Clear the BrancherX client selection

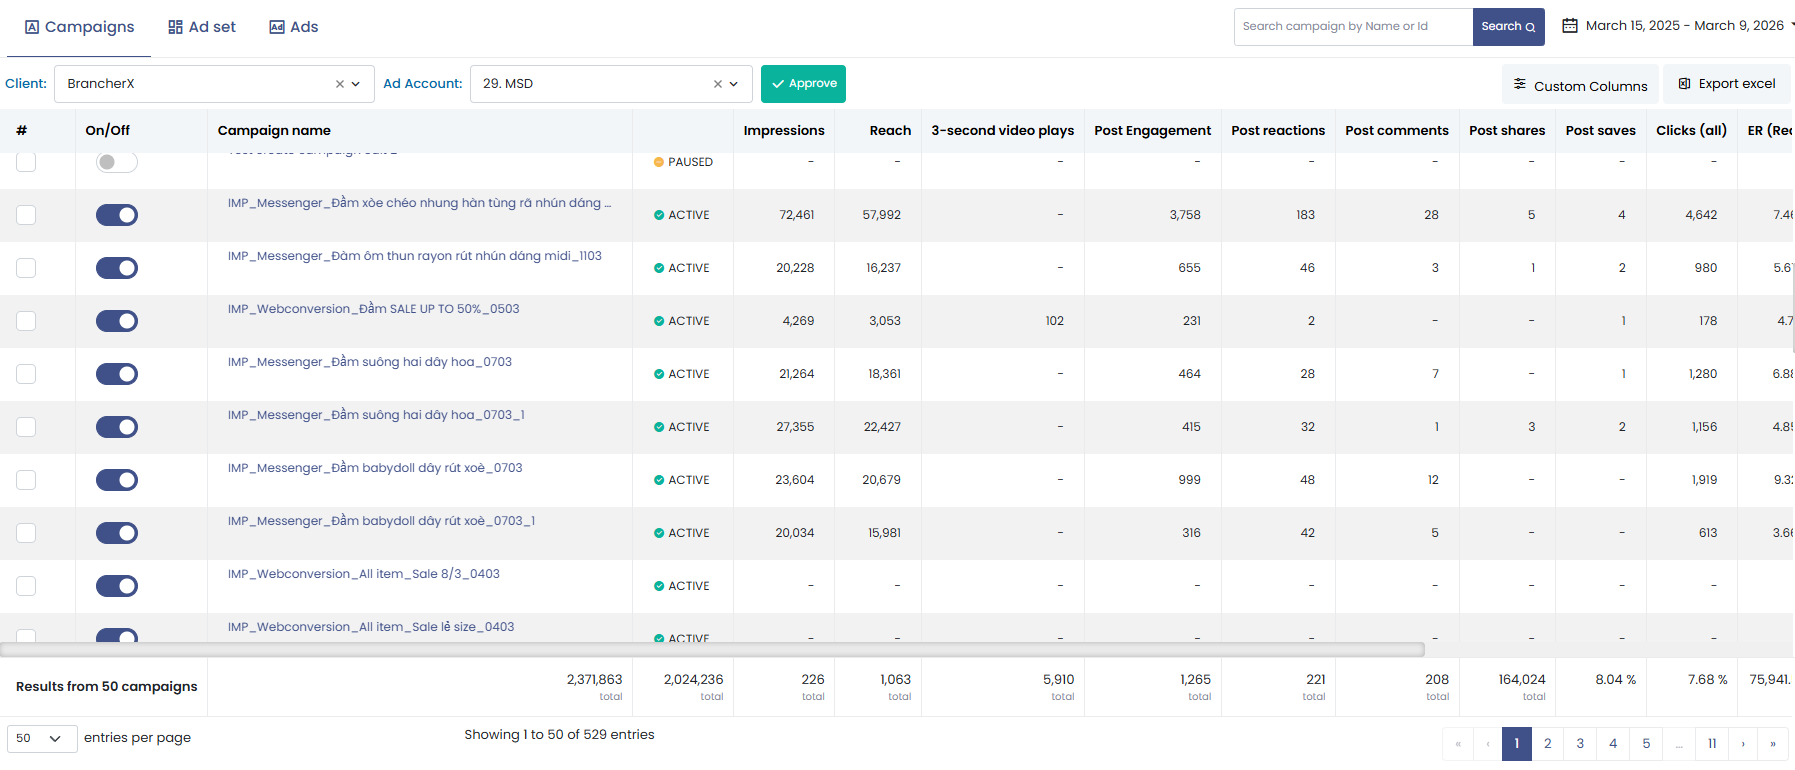pyautogui.click(x=340, y=84)
